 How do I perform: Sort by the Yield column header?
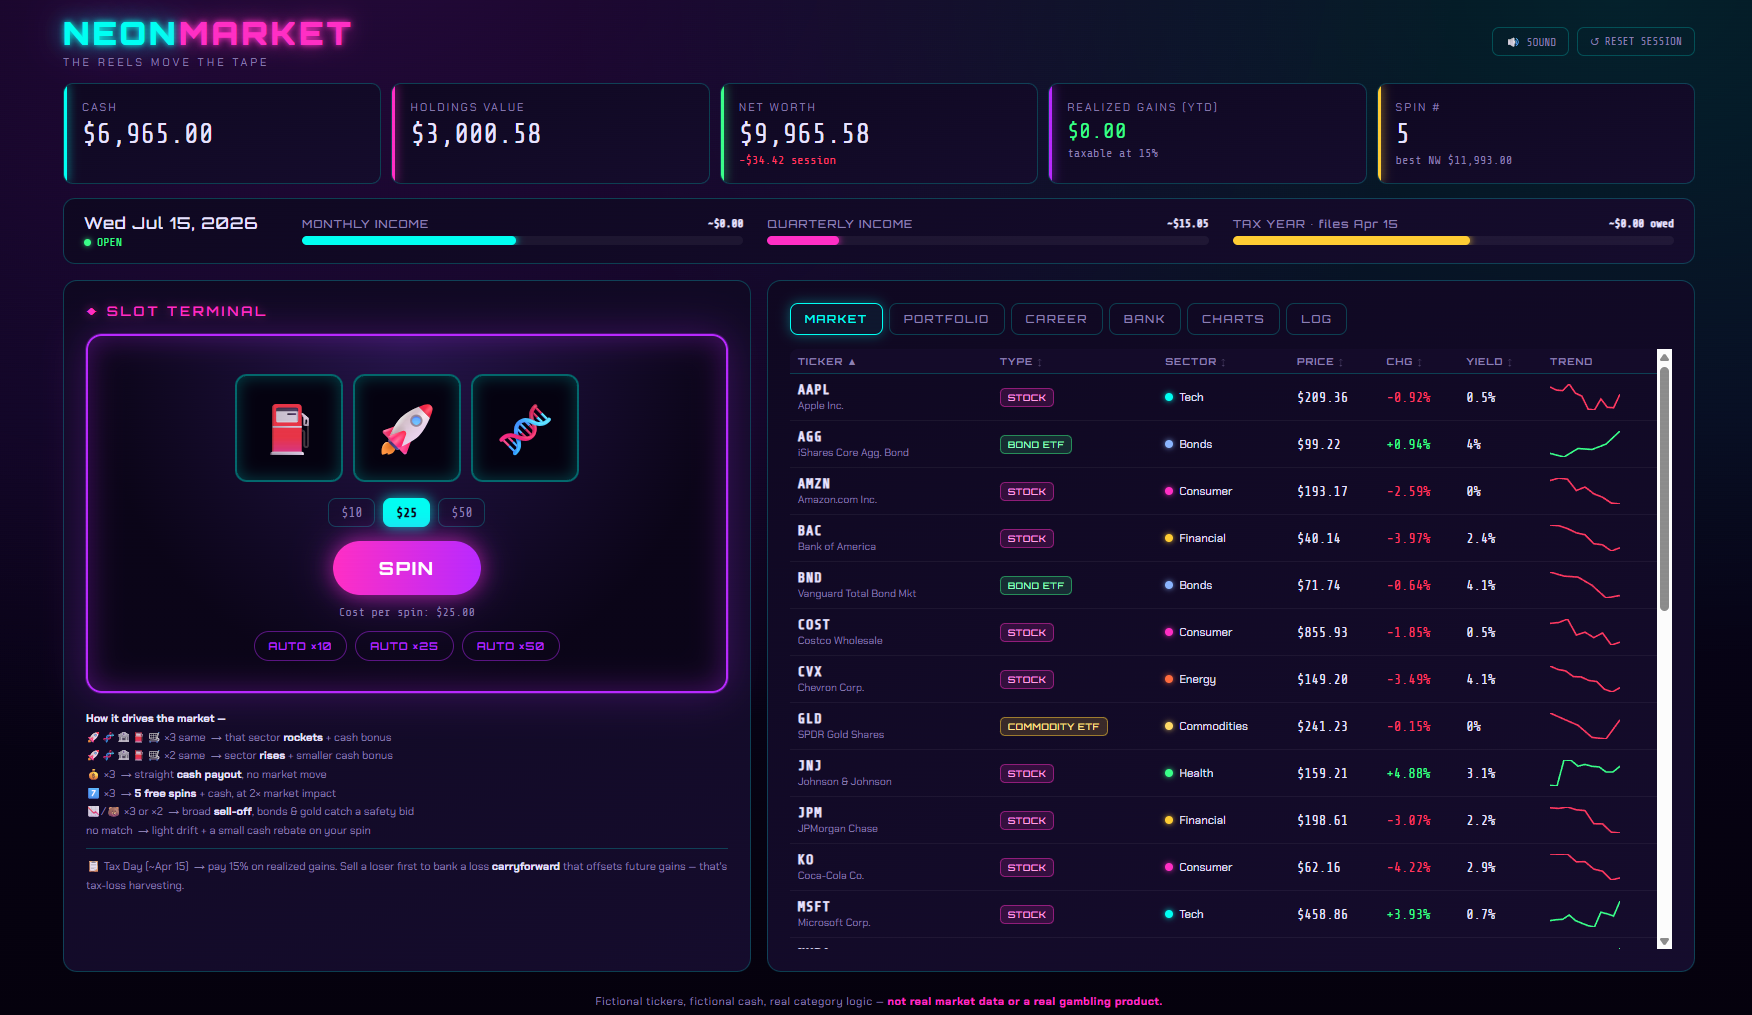[1489, 362]
